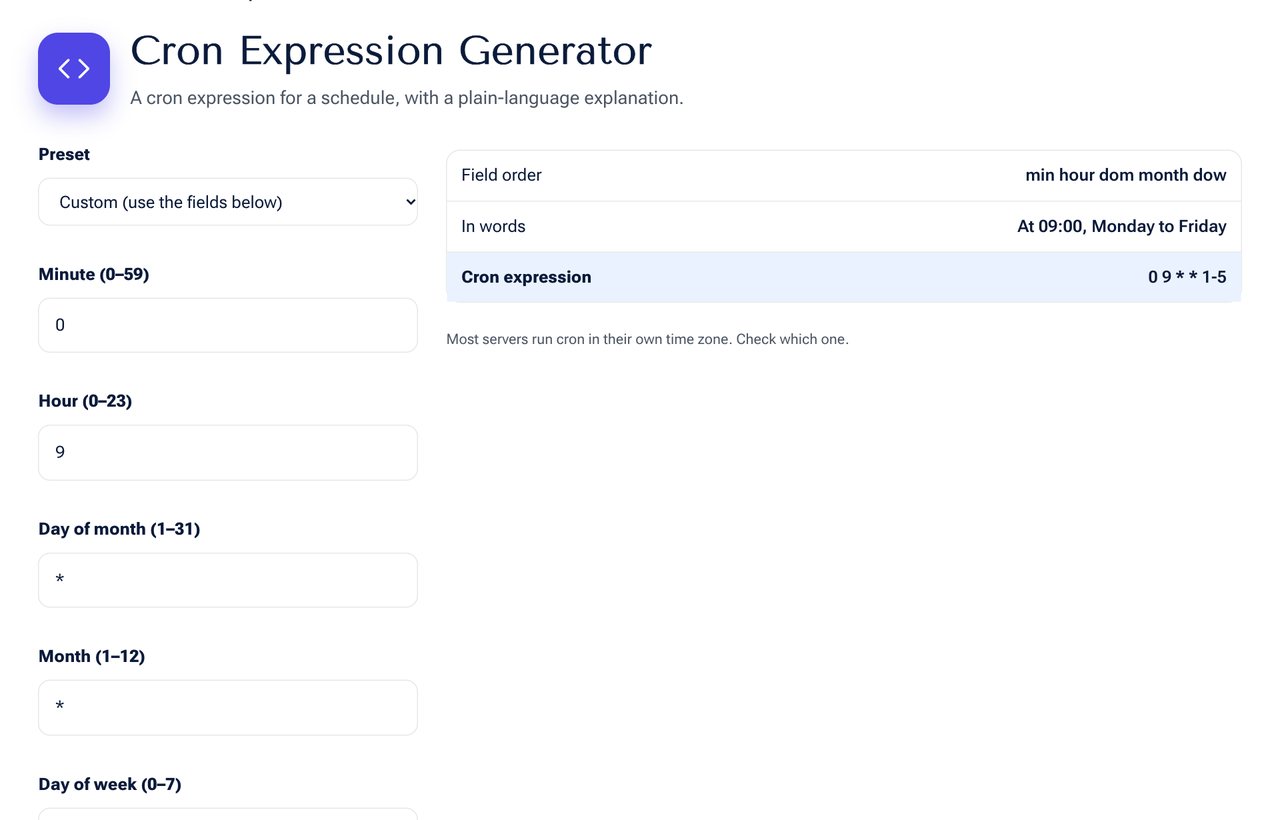
Task: Click the subtitle about plain-language explanation
Action: pos(407,98)
